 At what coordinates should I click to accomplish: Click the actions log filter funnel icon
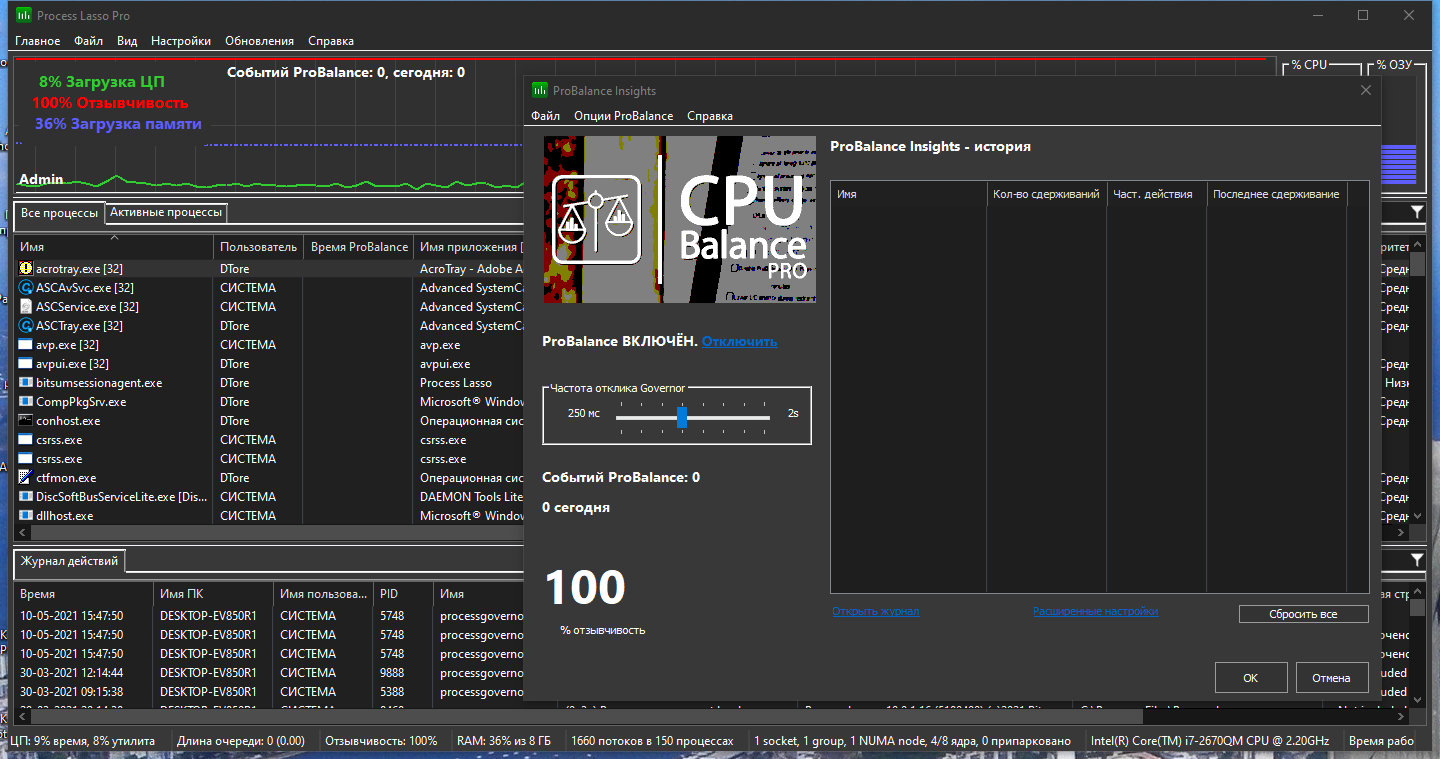(x=1417, y=560)
